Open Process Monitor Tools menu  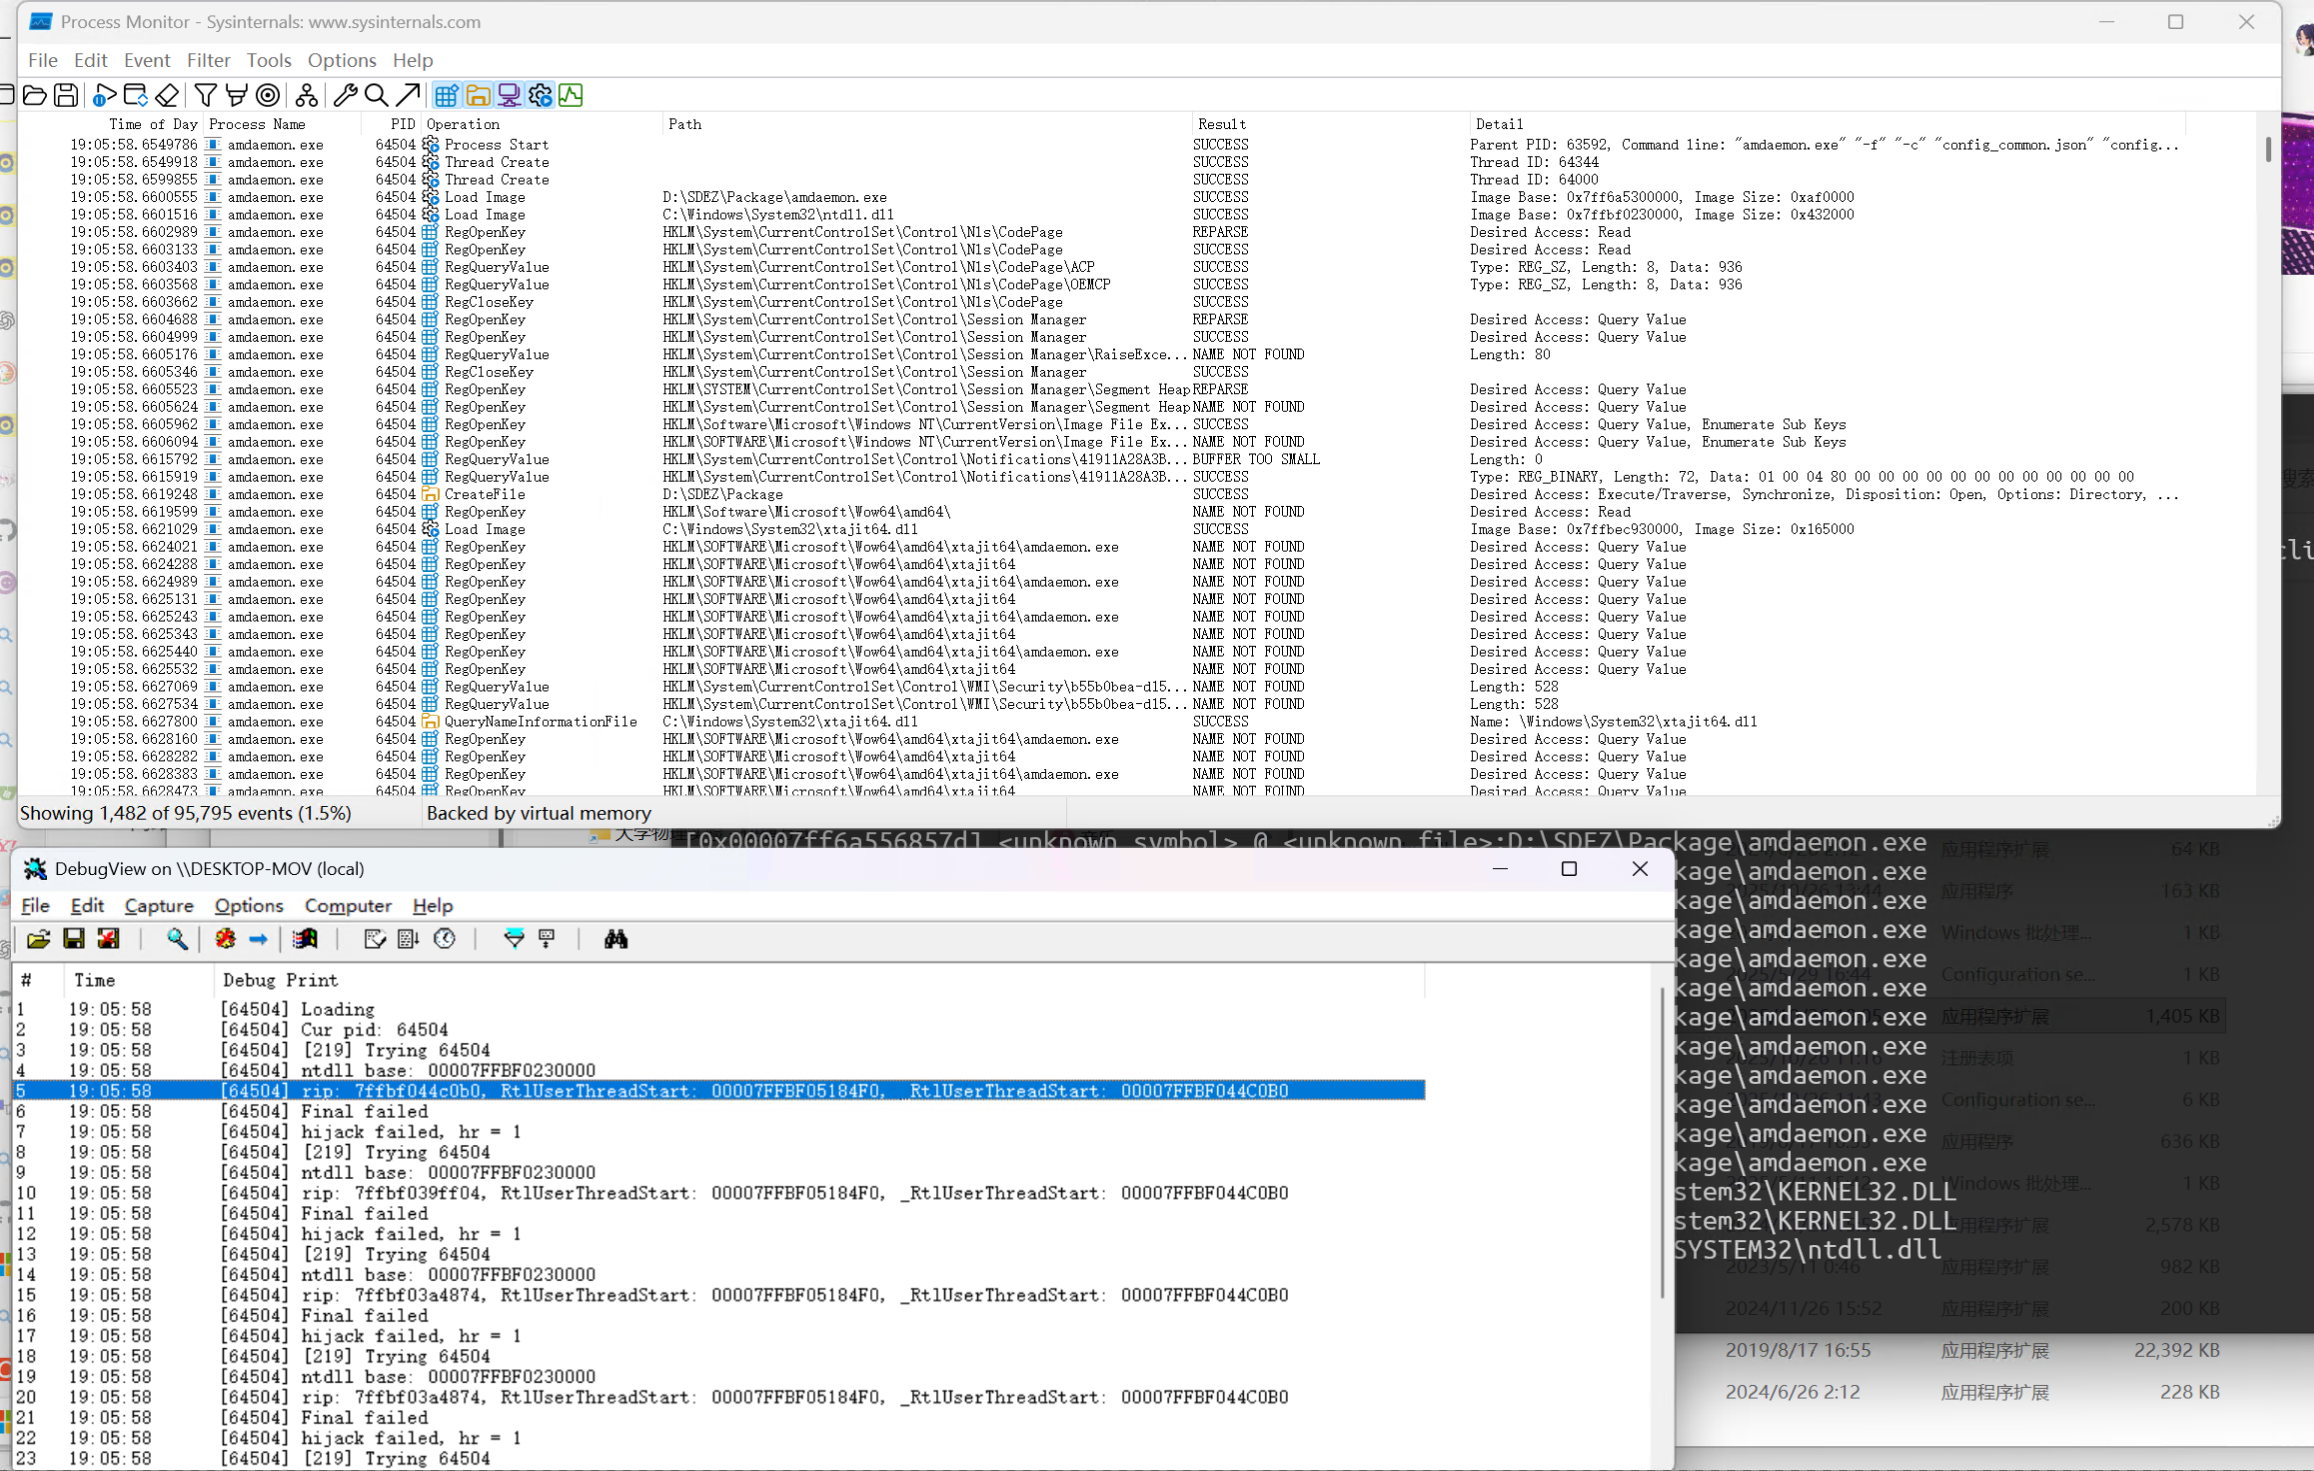coord(269,60)
